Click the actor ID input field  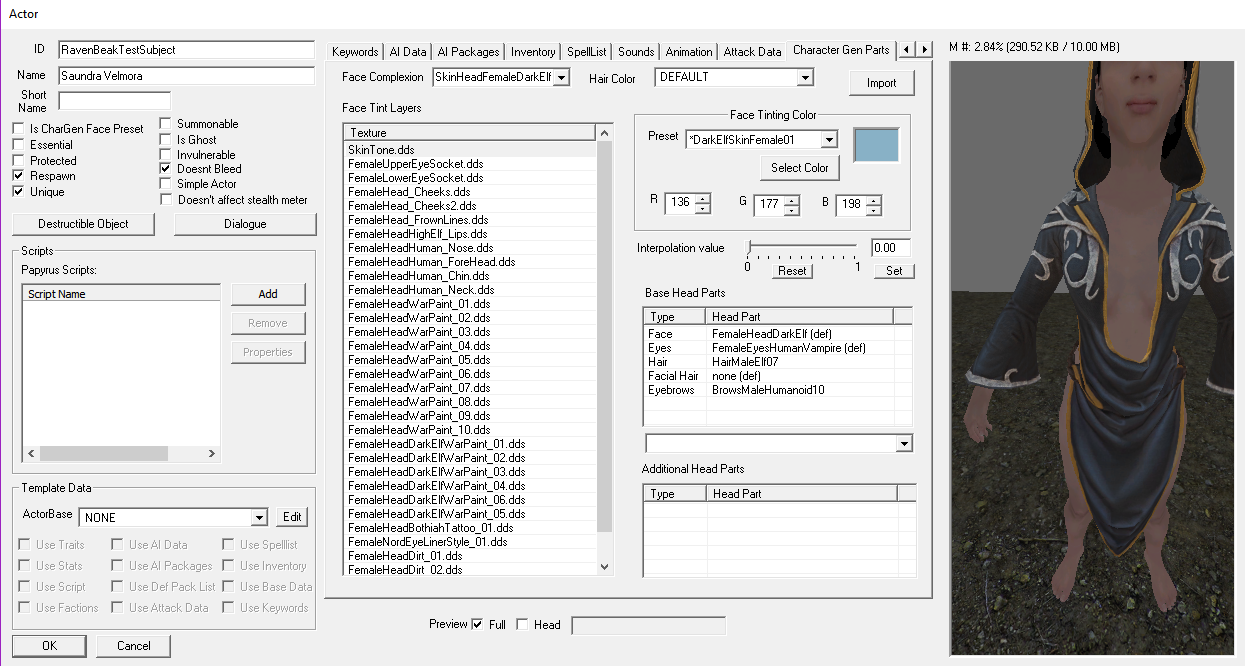point(186,49)
